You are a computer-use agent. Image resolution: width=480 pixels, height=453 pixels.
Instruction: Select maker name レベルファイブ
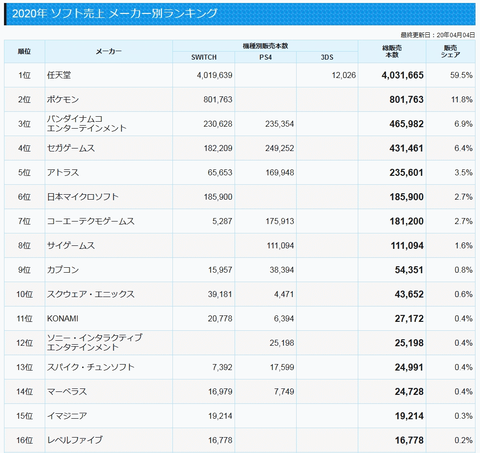coord(75,440)
